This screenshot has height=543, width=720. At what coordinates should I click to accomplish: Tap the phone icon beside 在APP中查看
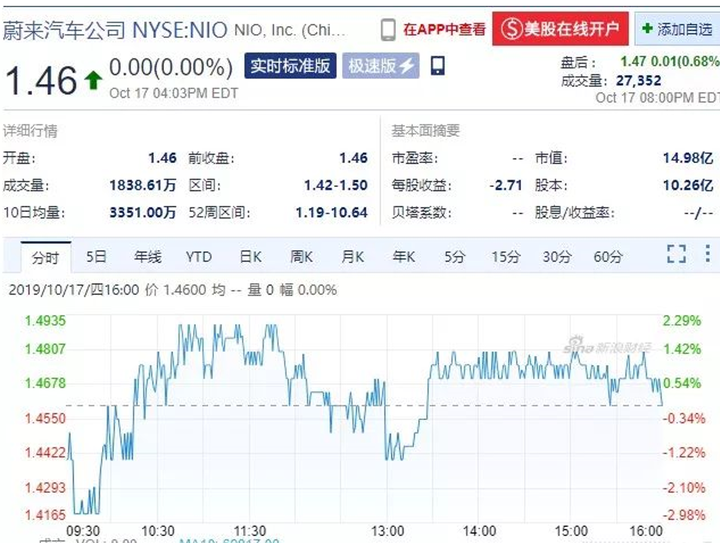(388, 30)
